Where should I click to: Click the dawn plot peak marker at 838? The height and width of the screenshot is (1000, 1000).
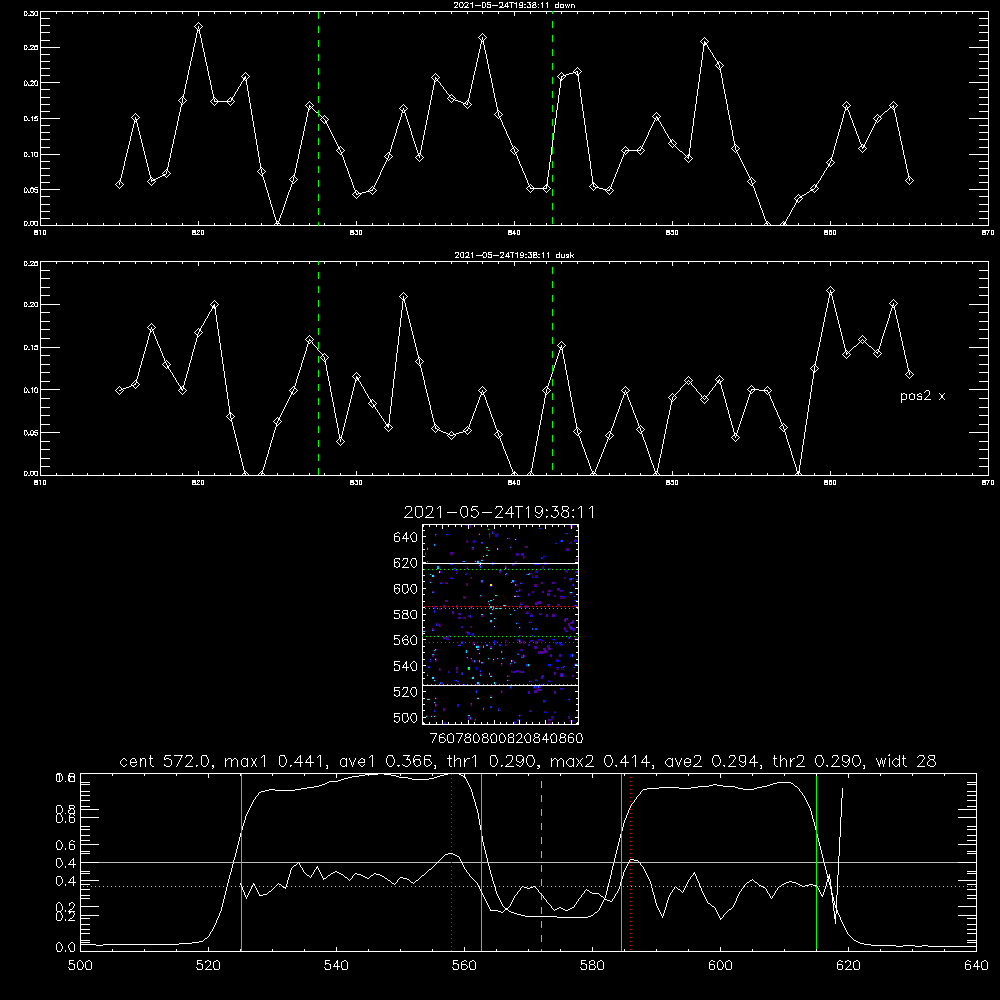483,38
